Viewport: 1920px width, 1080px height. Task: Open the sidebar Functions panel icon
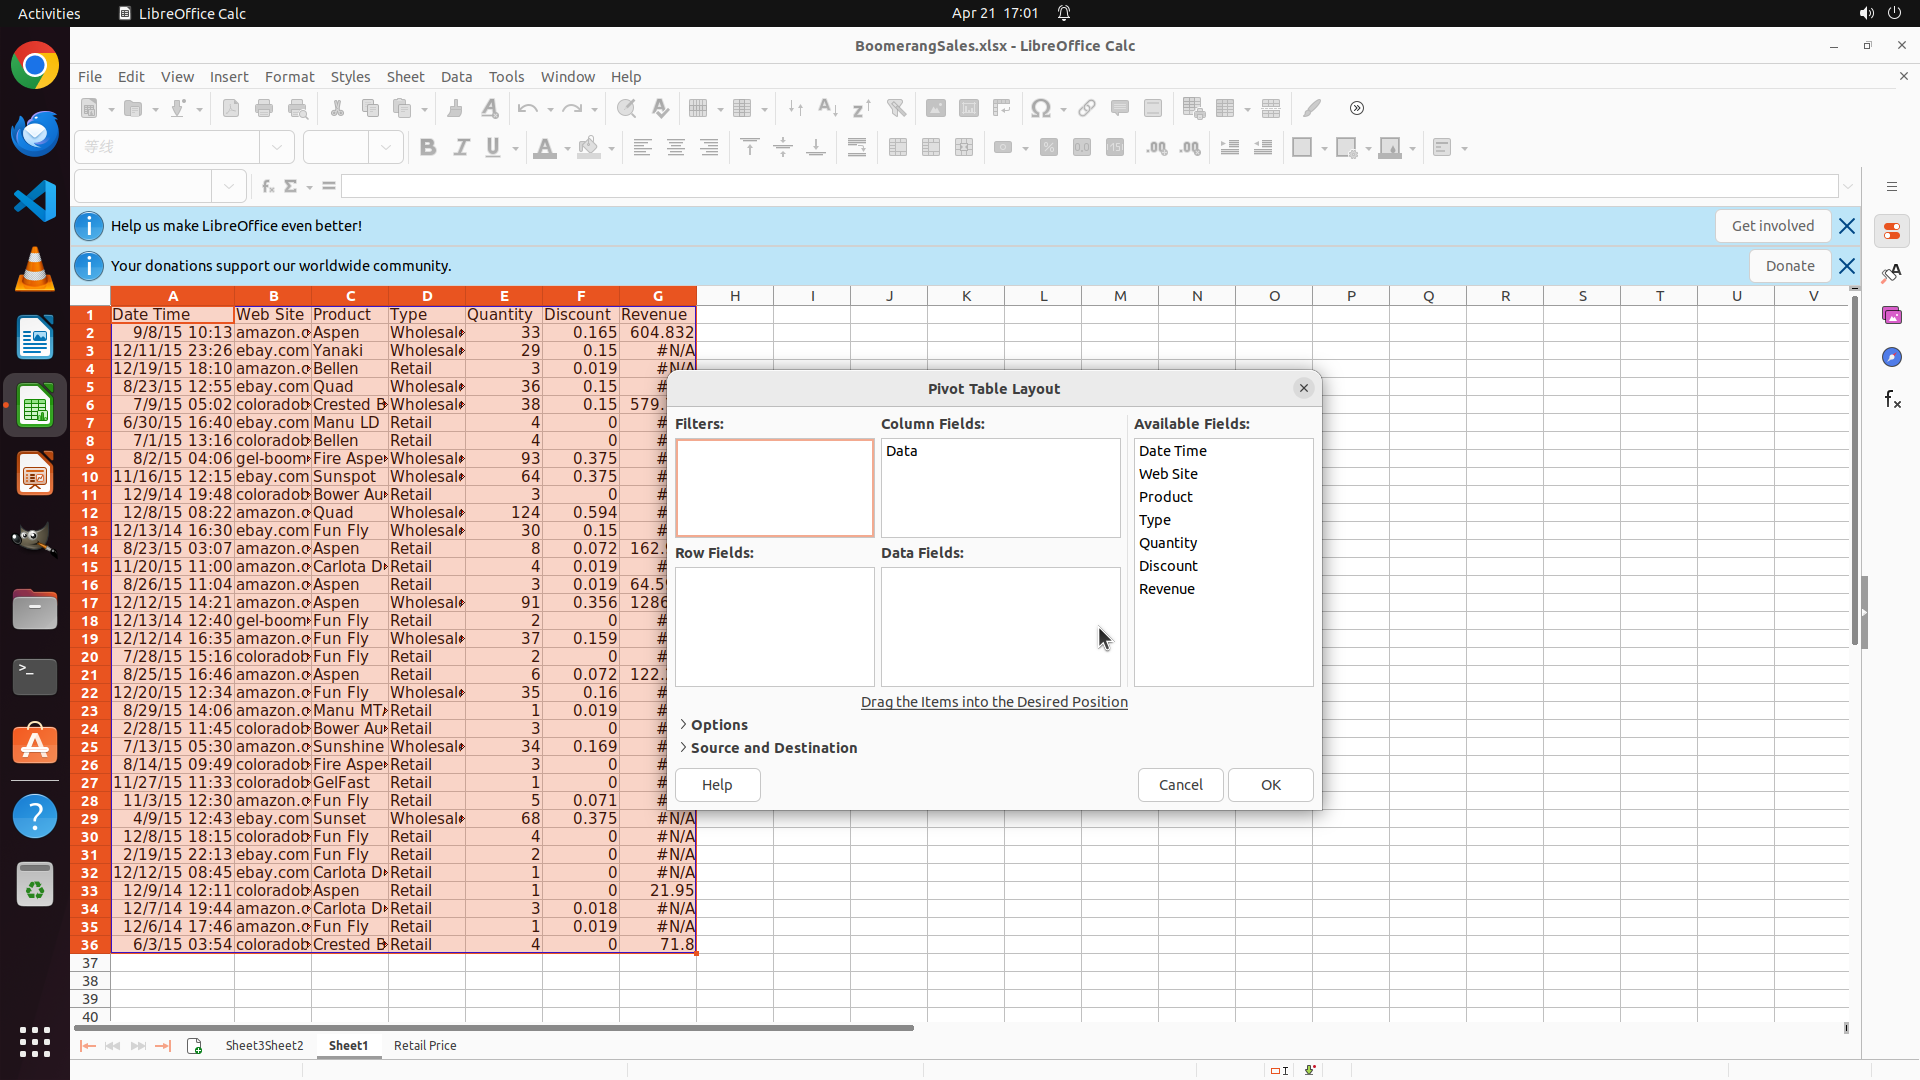pyautogui.click(x=1892, y=400)
